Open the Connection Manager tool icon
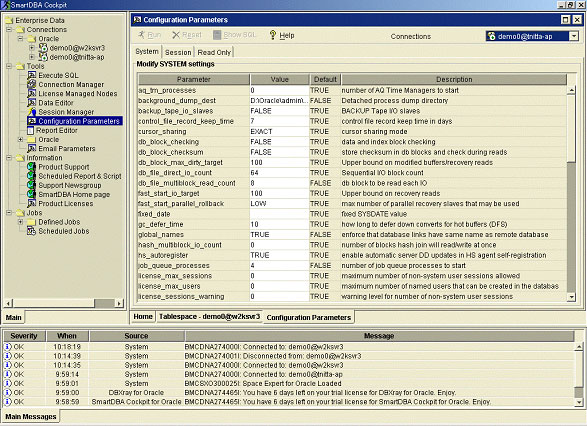Image resolution: width=587 pixels, height=426 pixels. point(32,84)
